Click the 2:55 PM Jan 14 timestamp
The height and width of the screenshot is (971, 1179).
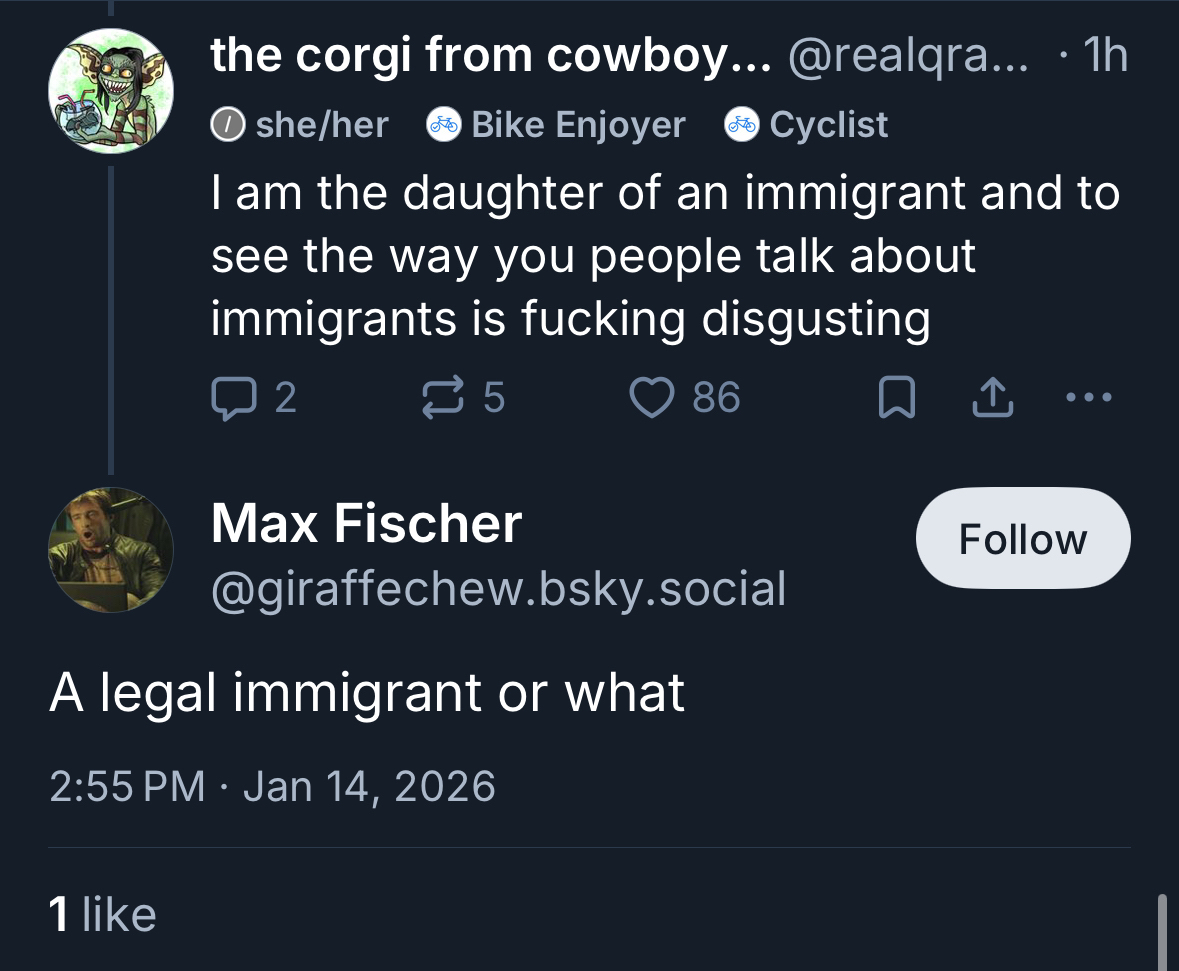tap(272, 785)
